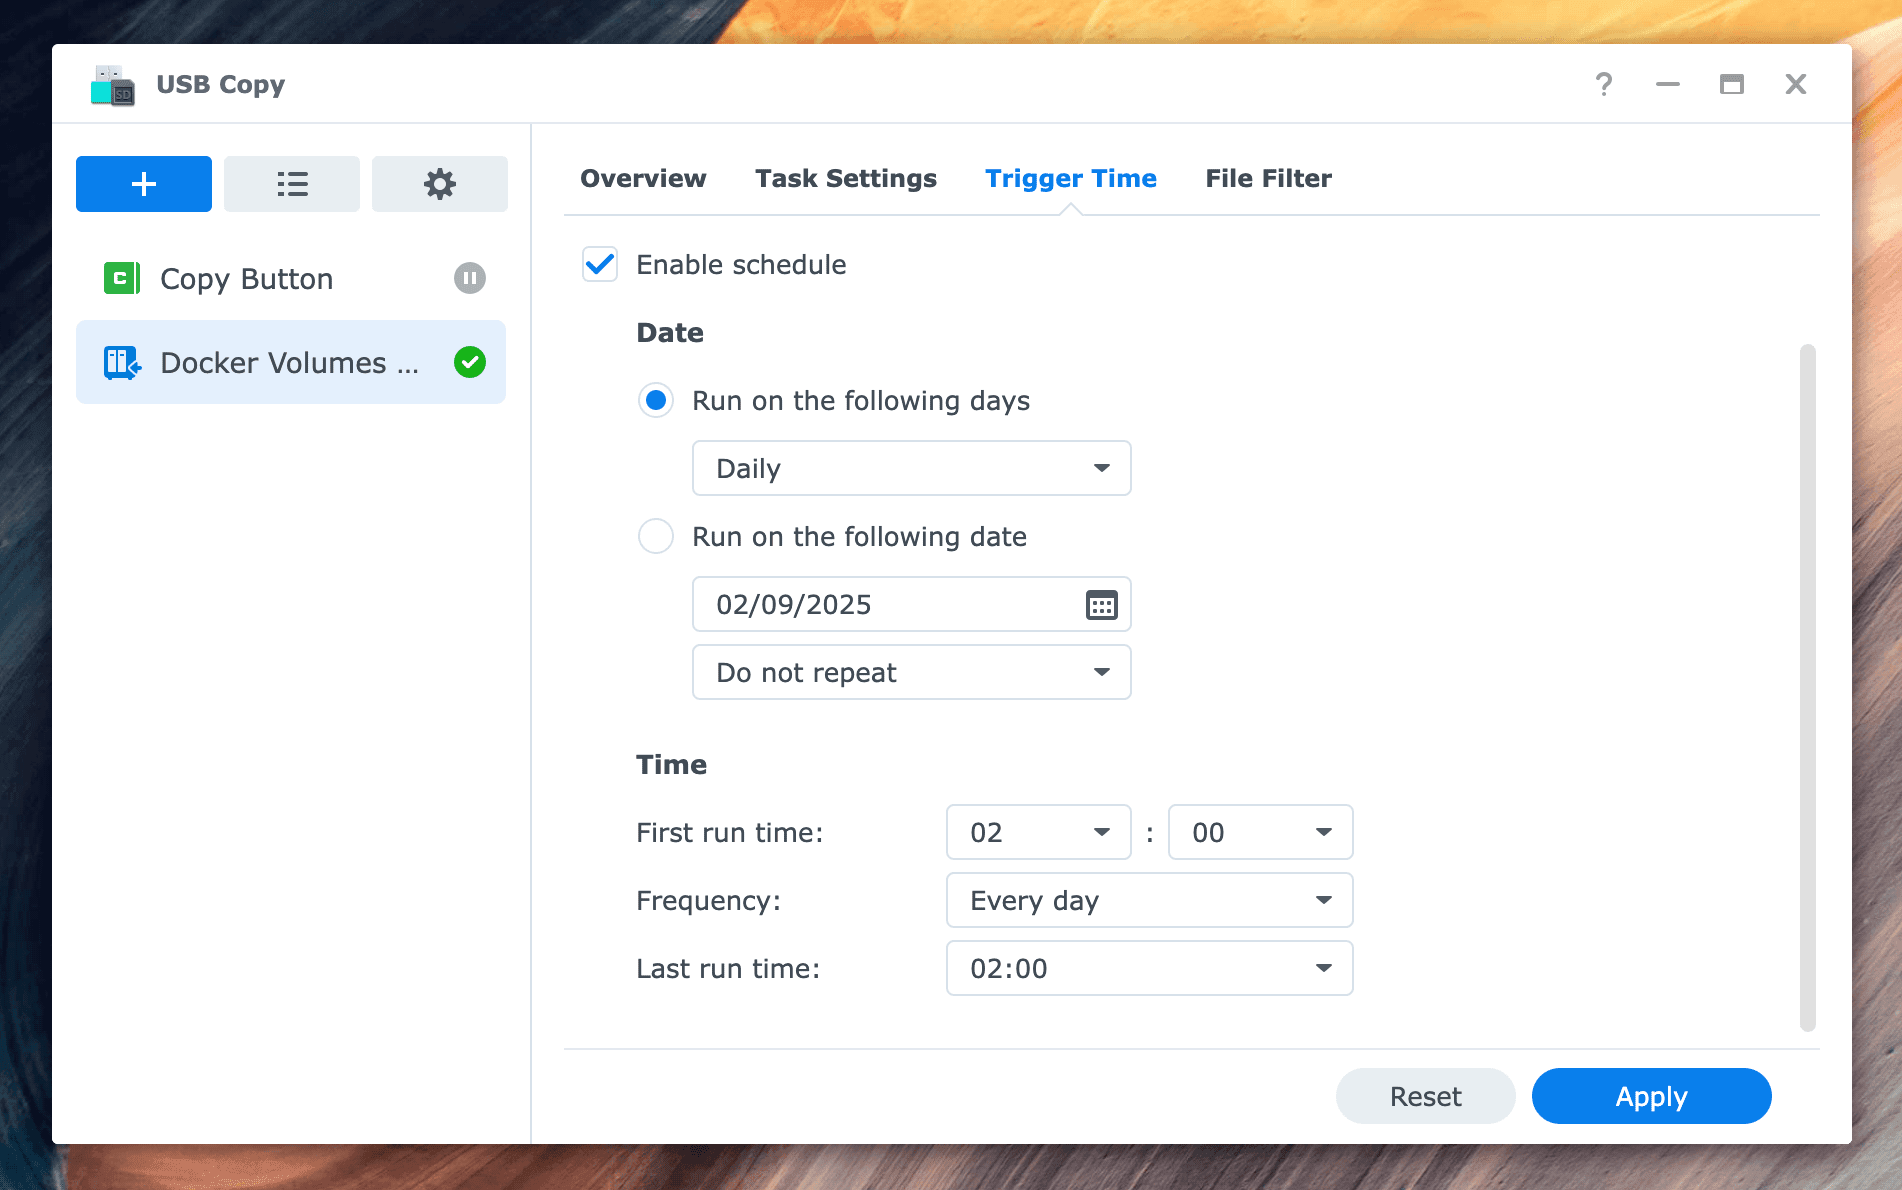Switch to the File Filter tab
Image resolution: width=1902 pixels, height=1190 pixels.
coord(1268,178)
